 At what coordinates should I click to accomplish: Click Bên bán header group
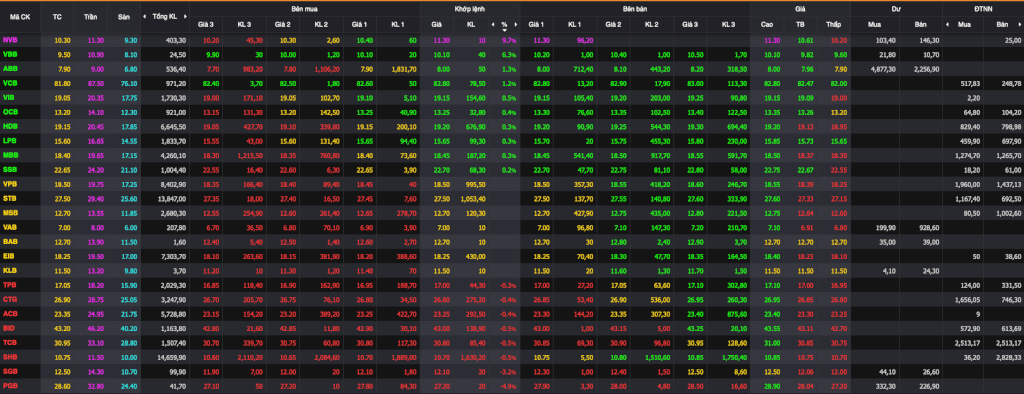pyautogui.click(x=635, y=8)
